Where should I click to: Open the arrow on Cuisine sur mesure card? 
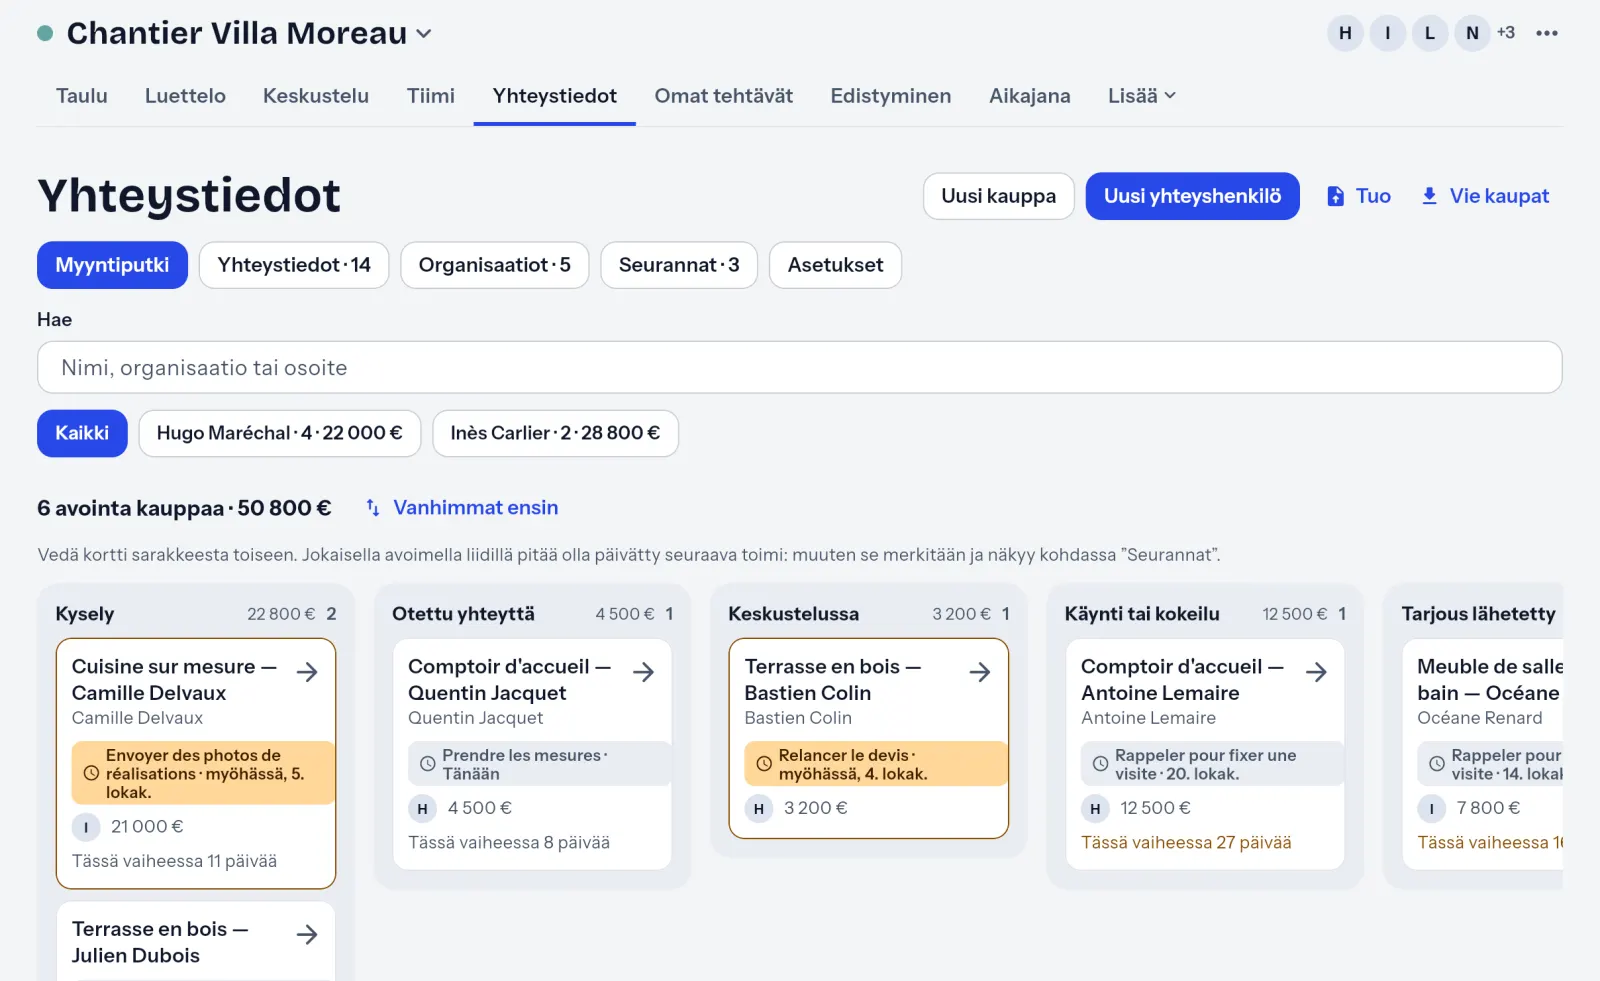307,672
